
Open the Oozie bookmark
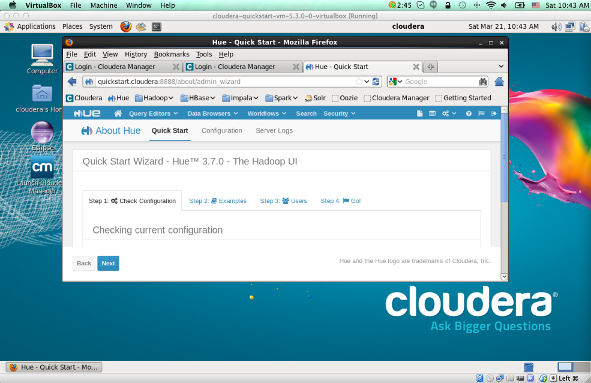click(344, 98)
